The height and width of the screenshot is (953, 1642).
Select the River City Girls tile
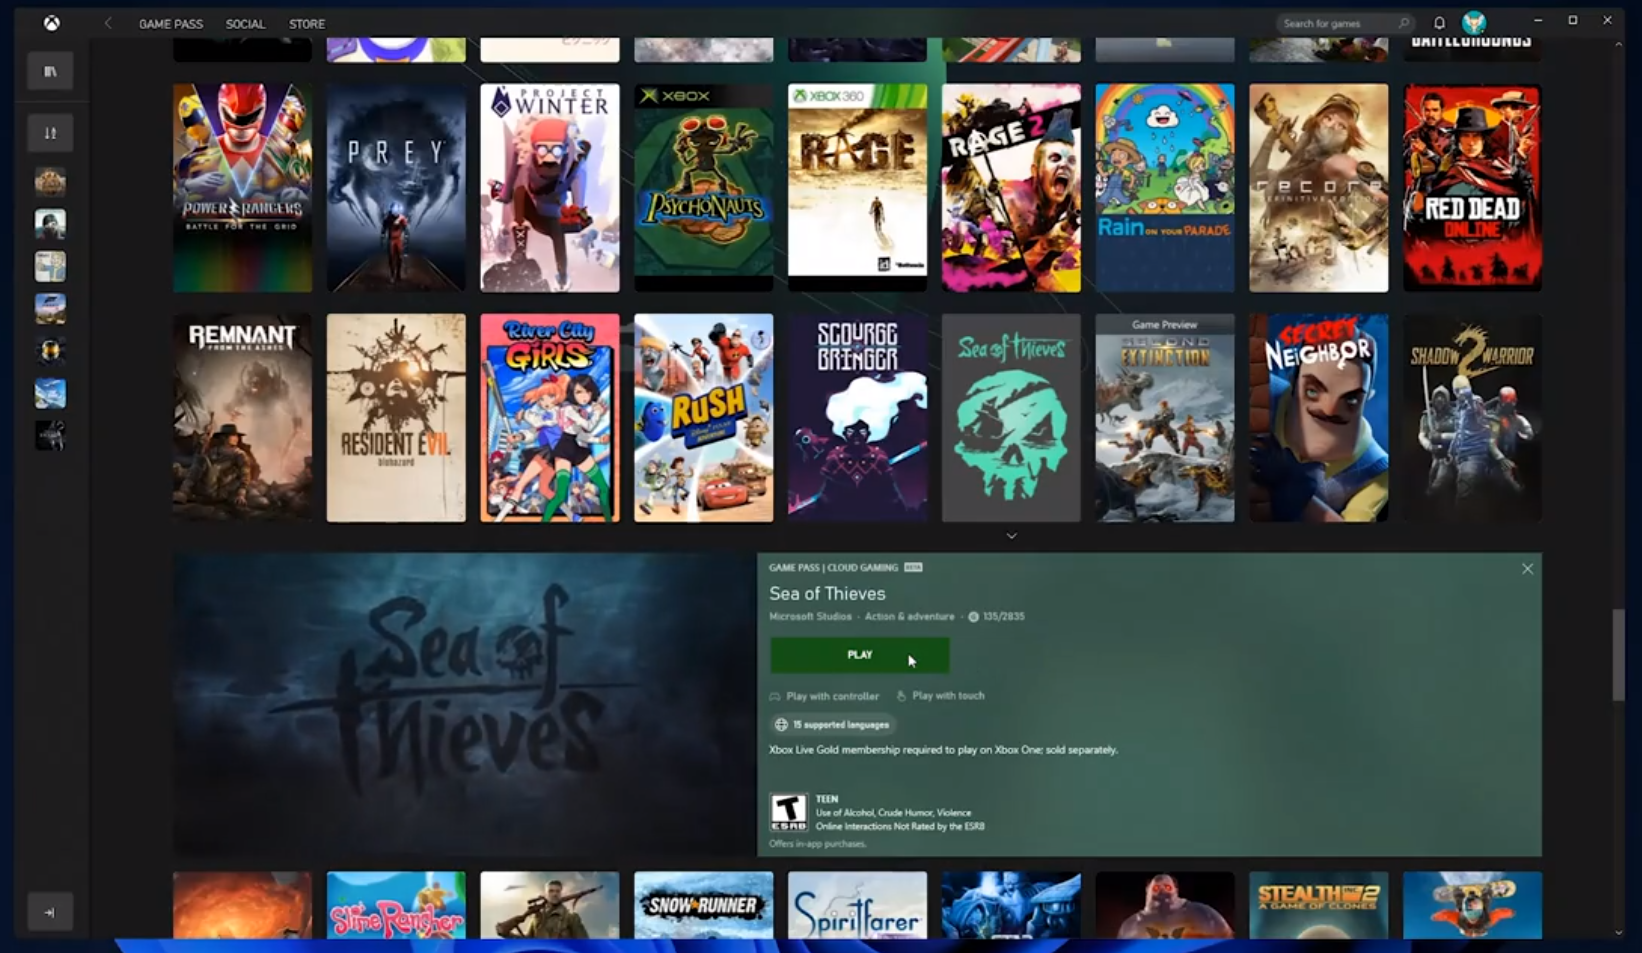coord(550,418)
